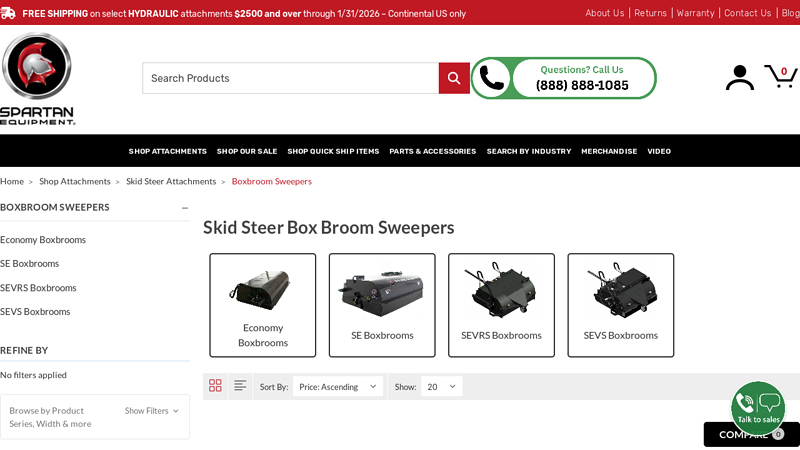
Task: Open the Shop Attachments menu
Action: tap(167, 152)
